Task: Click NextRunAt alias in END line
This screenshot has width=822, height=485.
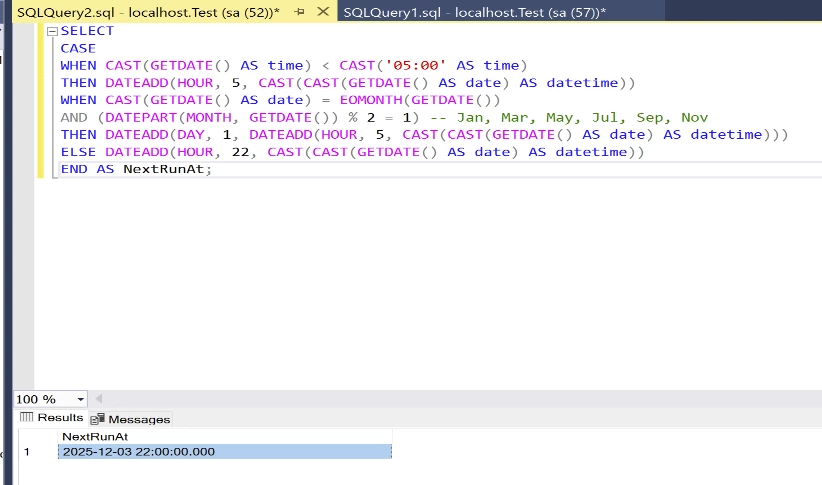Action: (x=163, y=169)
